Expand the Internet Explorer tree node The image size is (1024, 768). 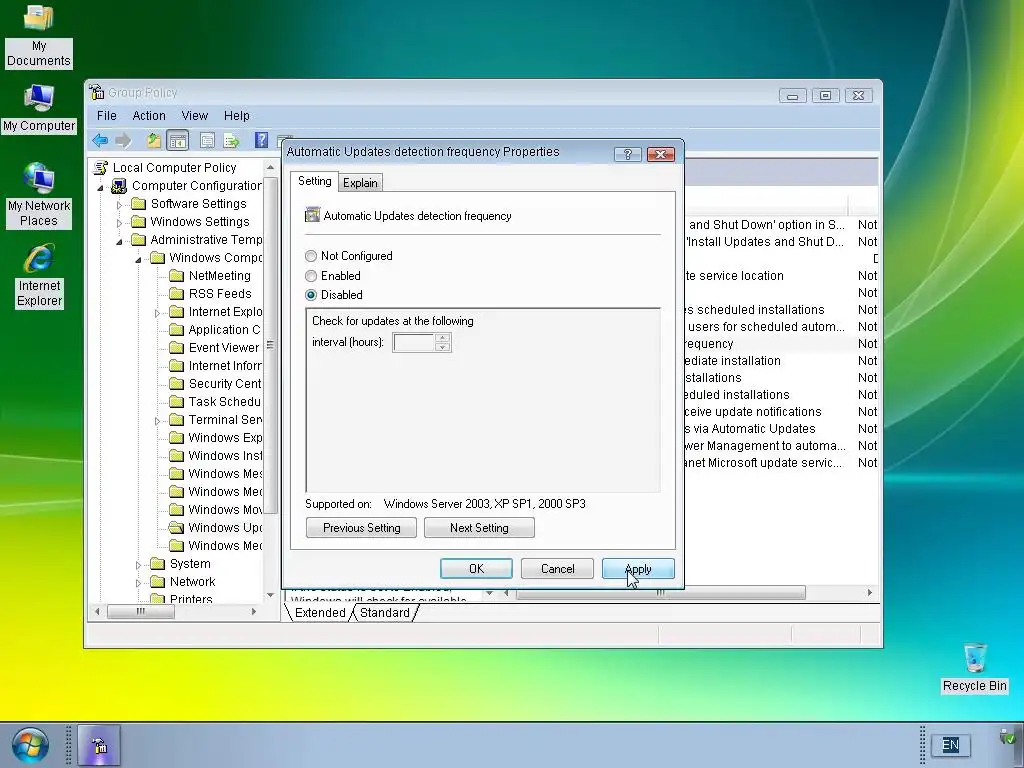pos(157,313)
